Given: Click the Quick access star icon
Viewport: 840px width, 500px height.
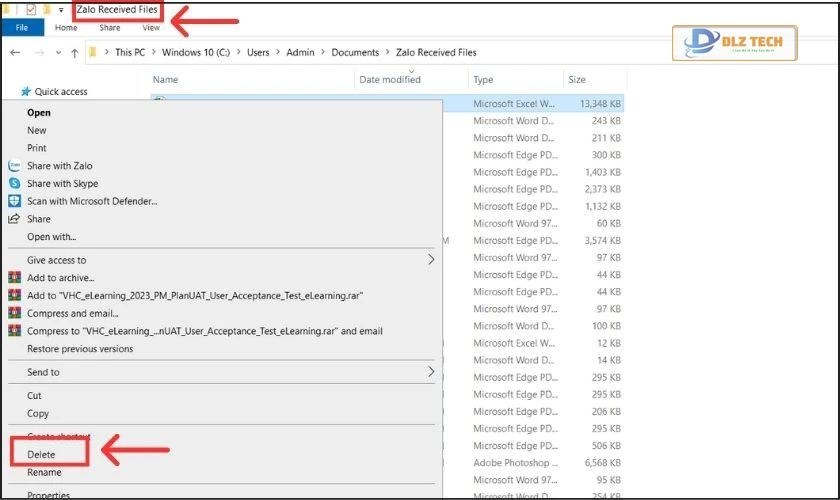Looking at the screenshot, I should coord(26,92).
